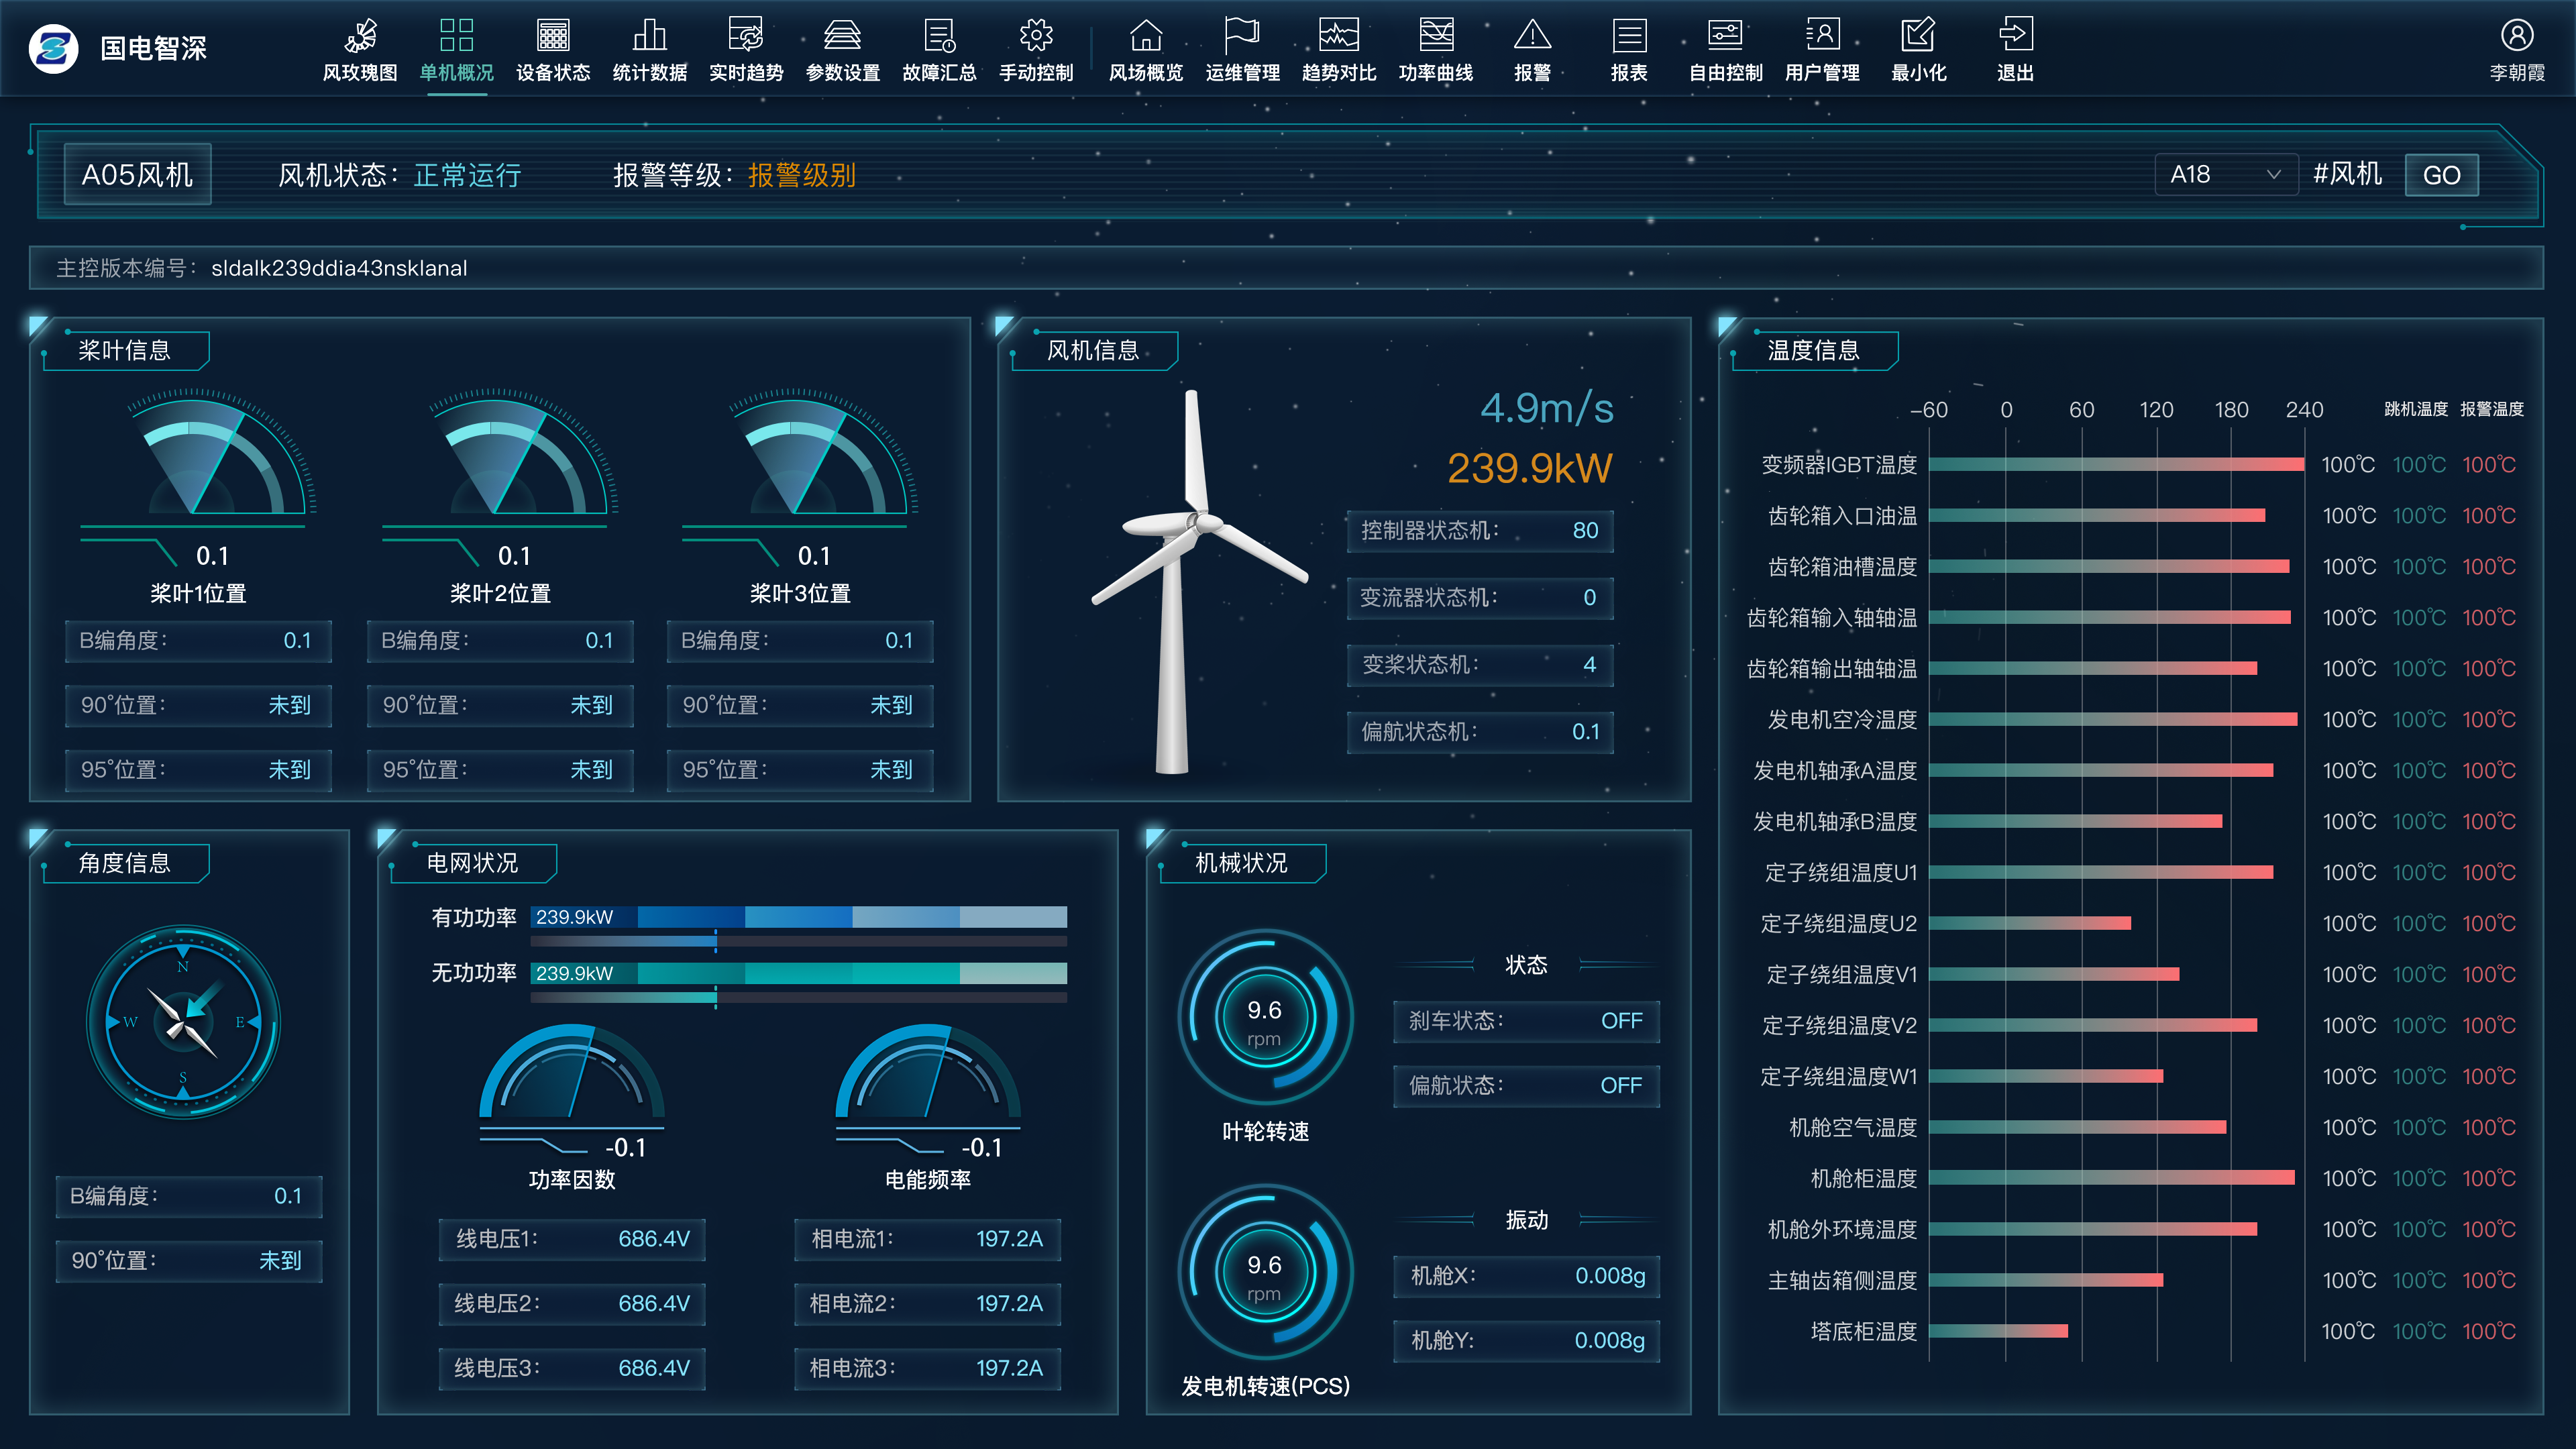Click the 定子绕组温度U2 temperature bar
Image resolution: width=2576 pixels, height=1449 pixels.
click(2029, 923)
